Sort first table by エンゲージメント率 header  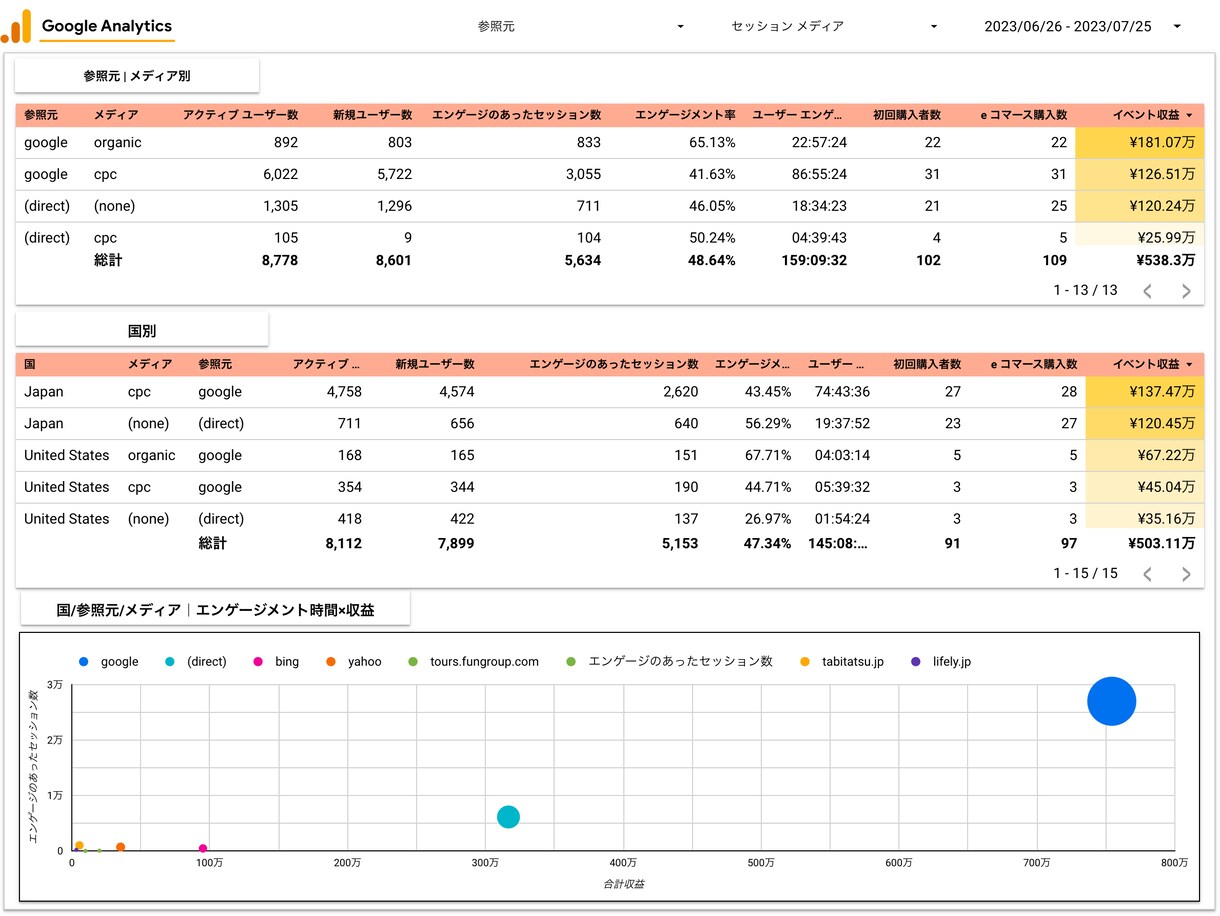[685, 116]
